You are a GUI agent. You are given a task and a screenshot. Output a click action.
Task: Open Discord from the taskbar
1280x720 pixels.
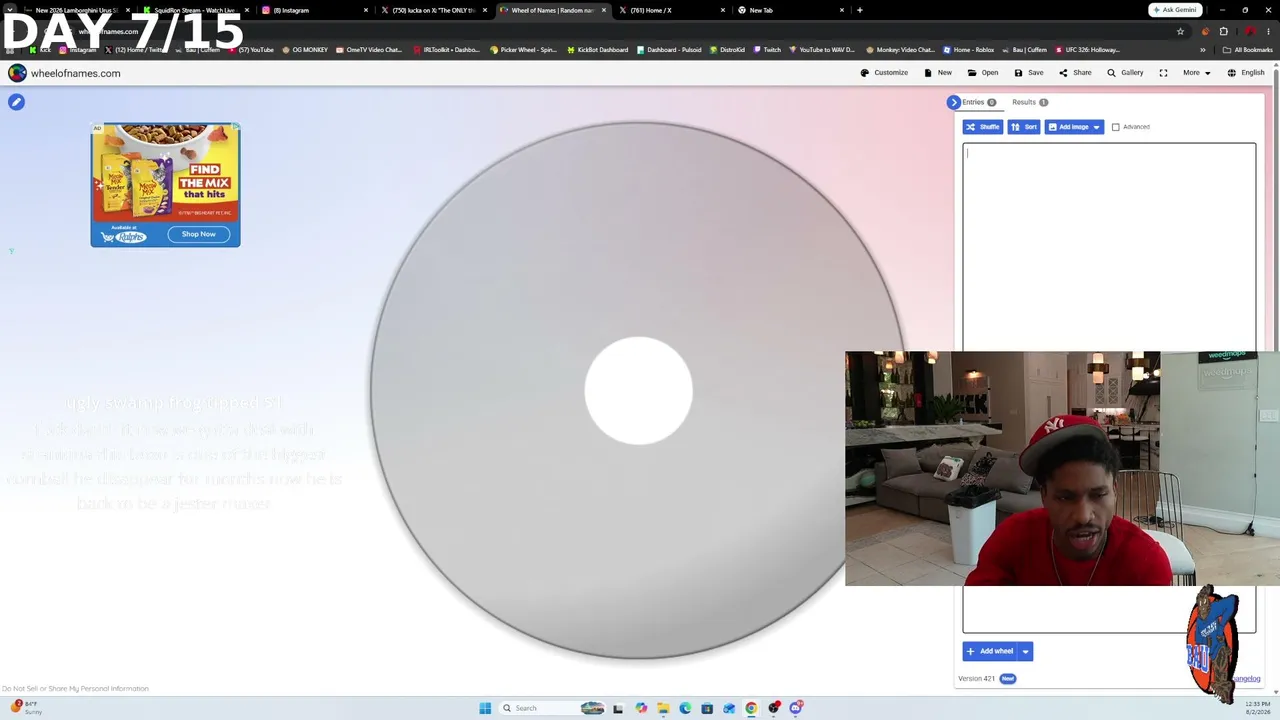coord(796,708)
